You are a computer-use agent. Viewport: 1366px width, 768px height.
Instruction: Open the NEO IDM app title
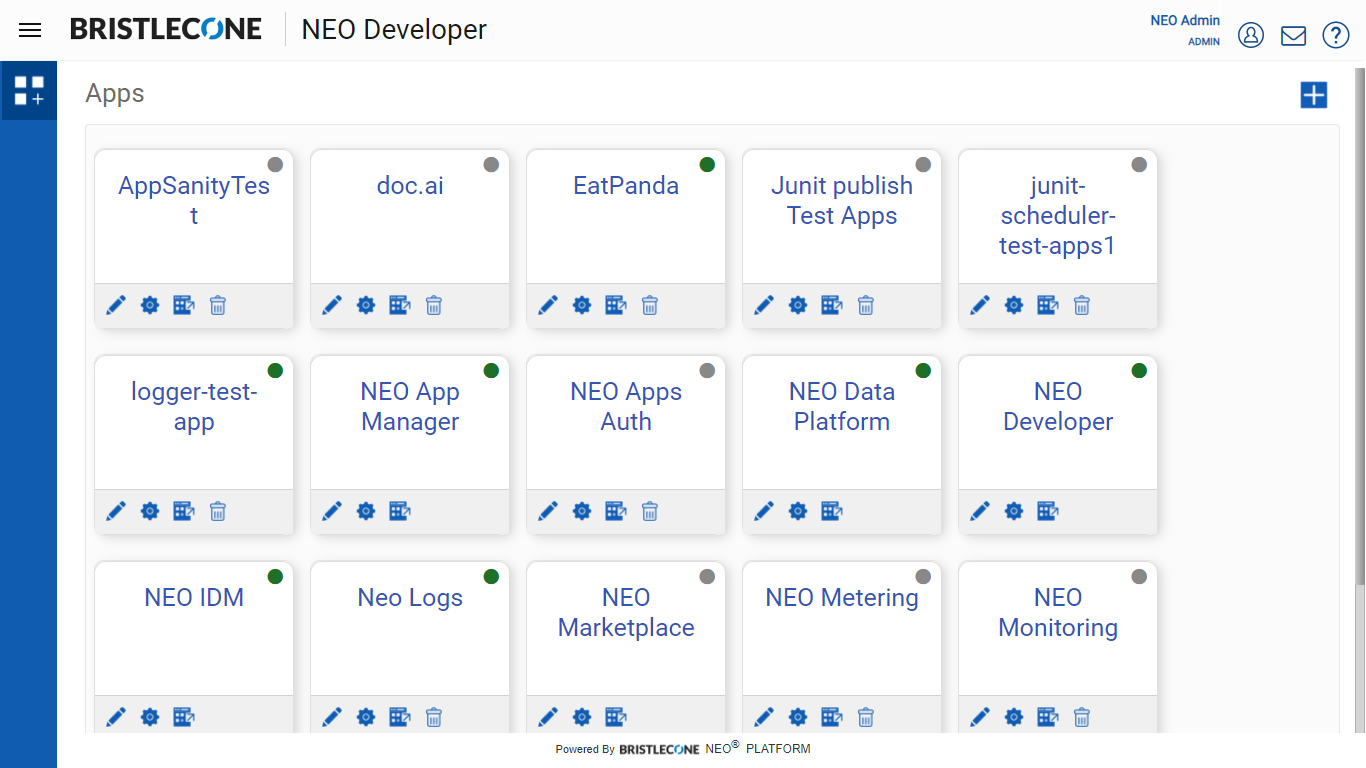coord(194,598)
